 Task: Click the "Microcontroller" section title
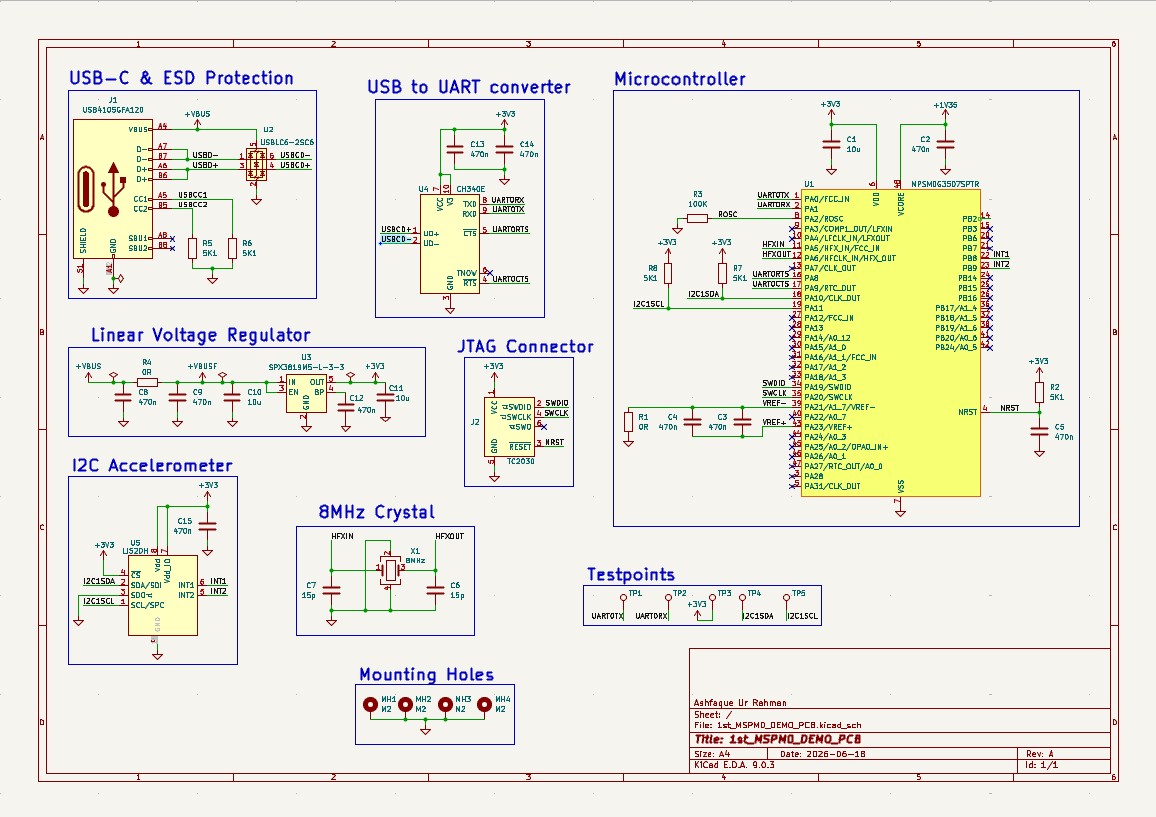coord(680,79)
